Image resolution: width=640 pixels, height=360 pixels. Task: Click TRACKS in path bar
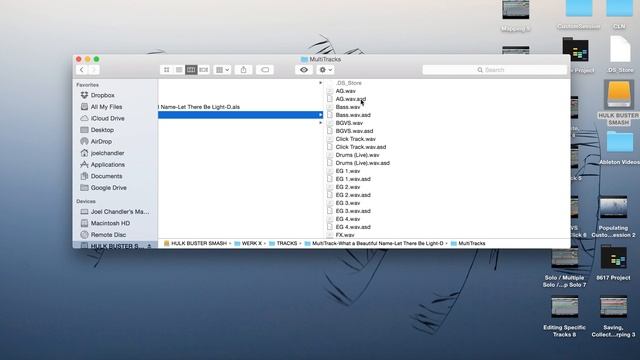point(283,243)
